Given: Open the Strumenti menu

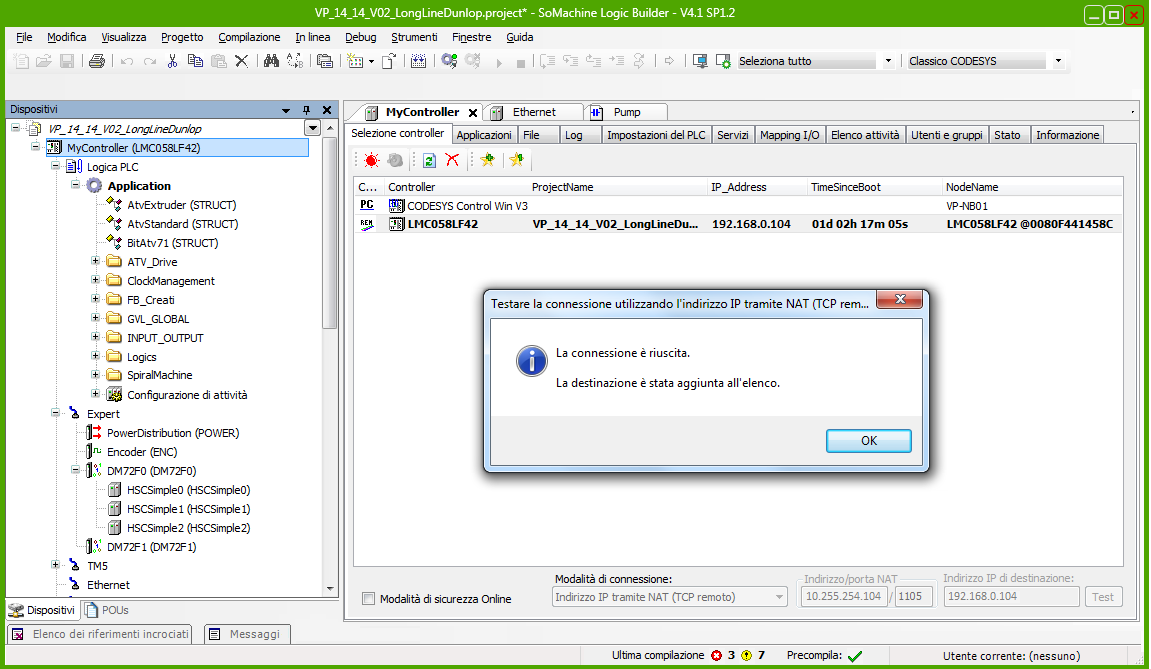Looking at the screenshot, I should pos(414,37).
